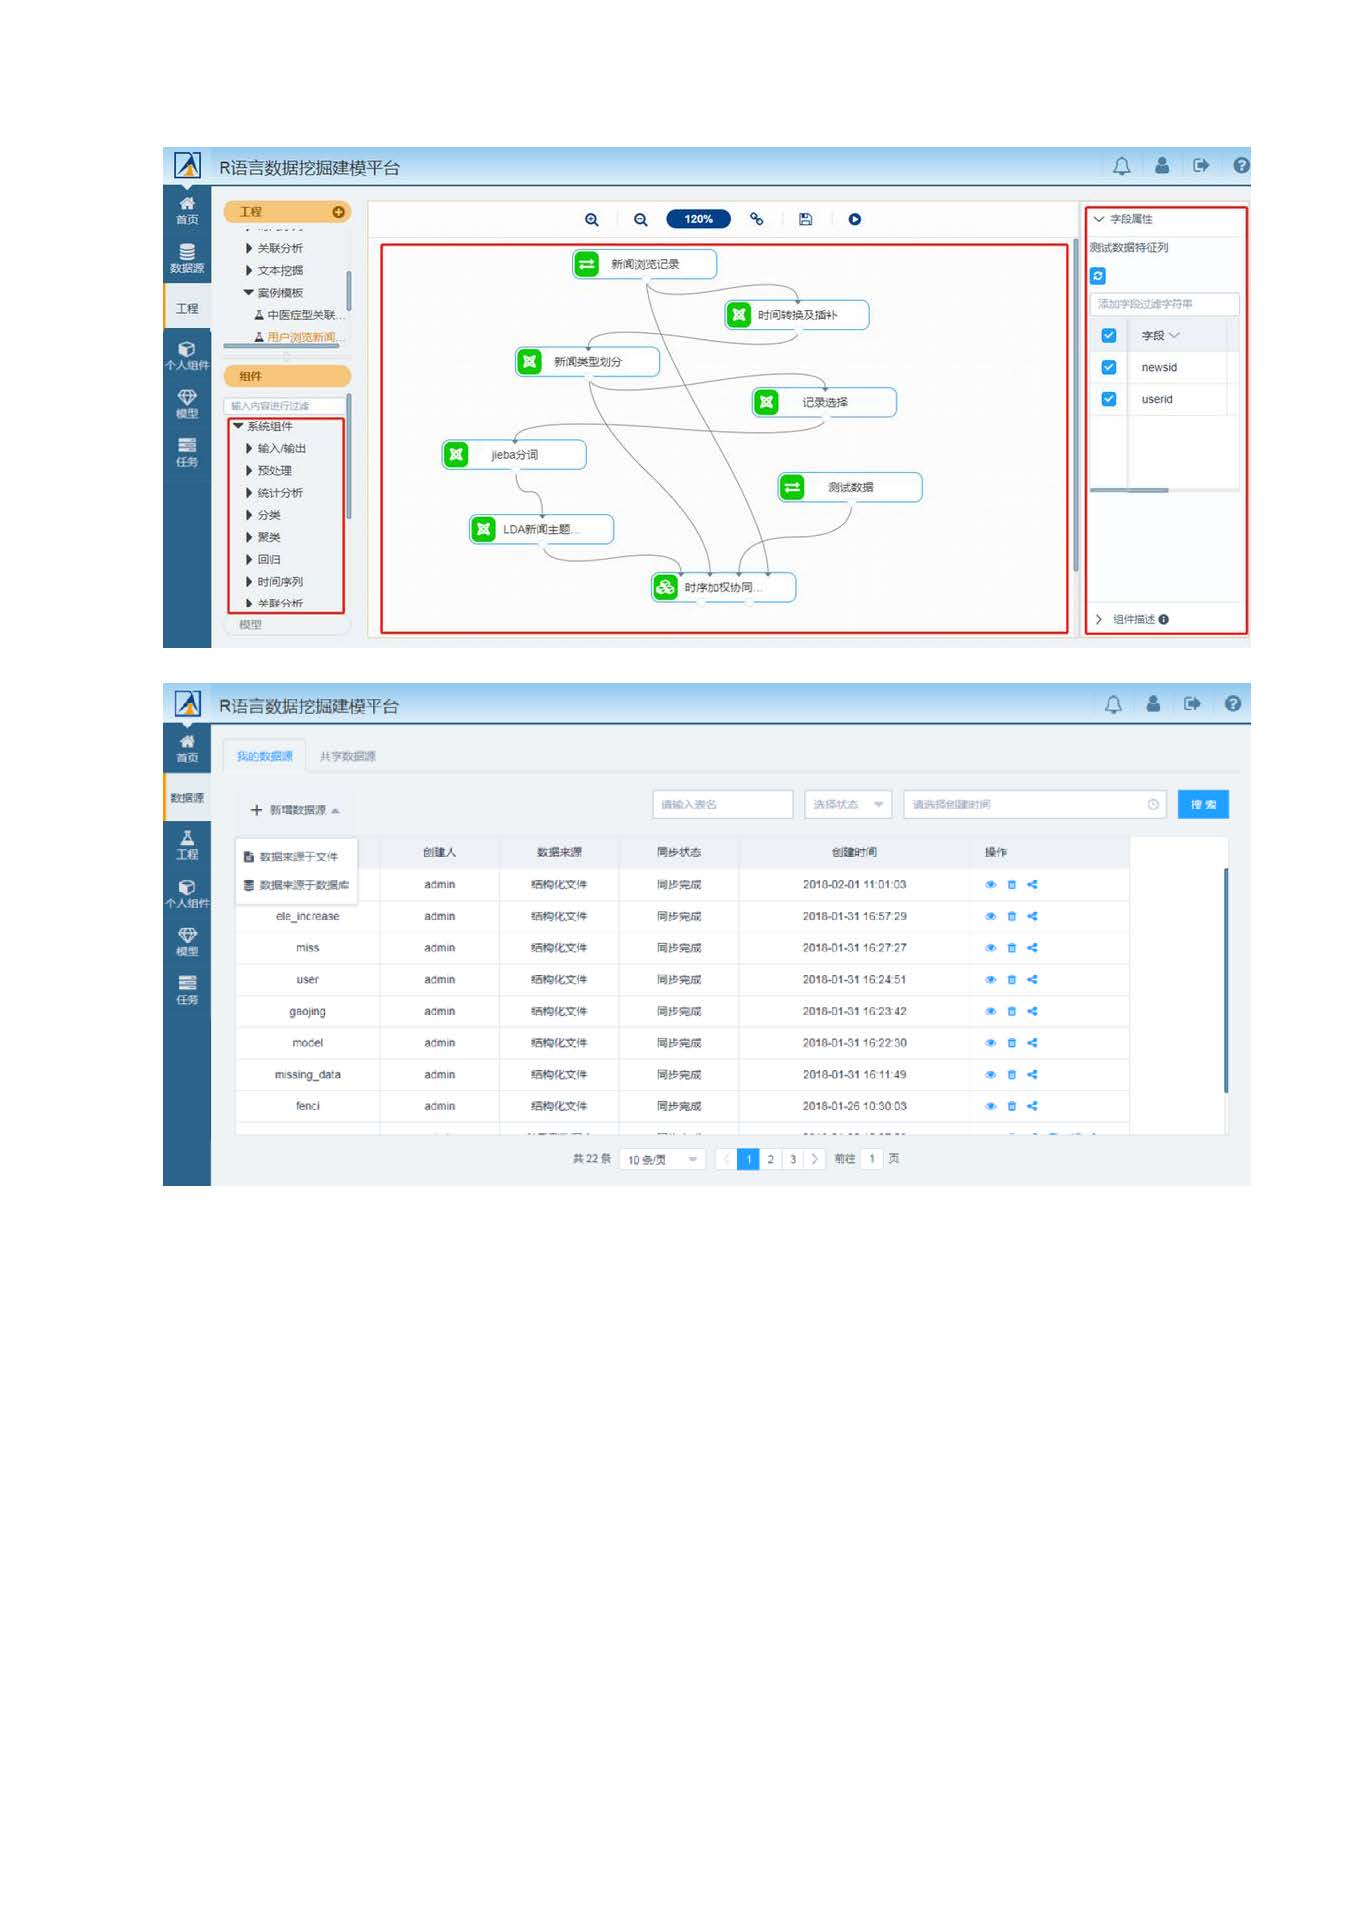
Task: Go to 首页 in workflow screen sidebar
Action: 187,211
